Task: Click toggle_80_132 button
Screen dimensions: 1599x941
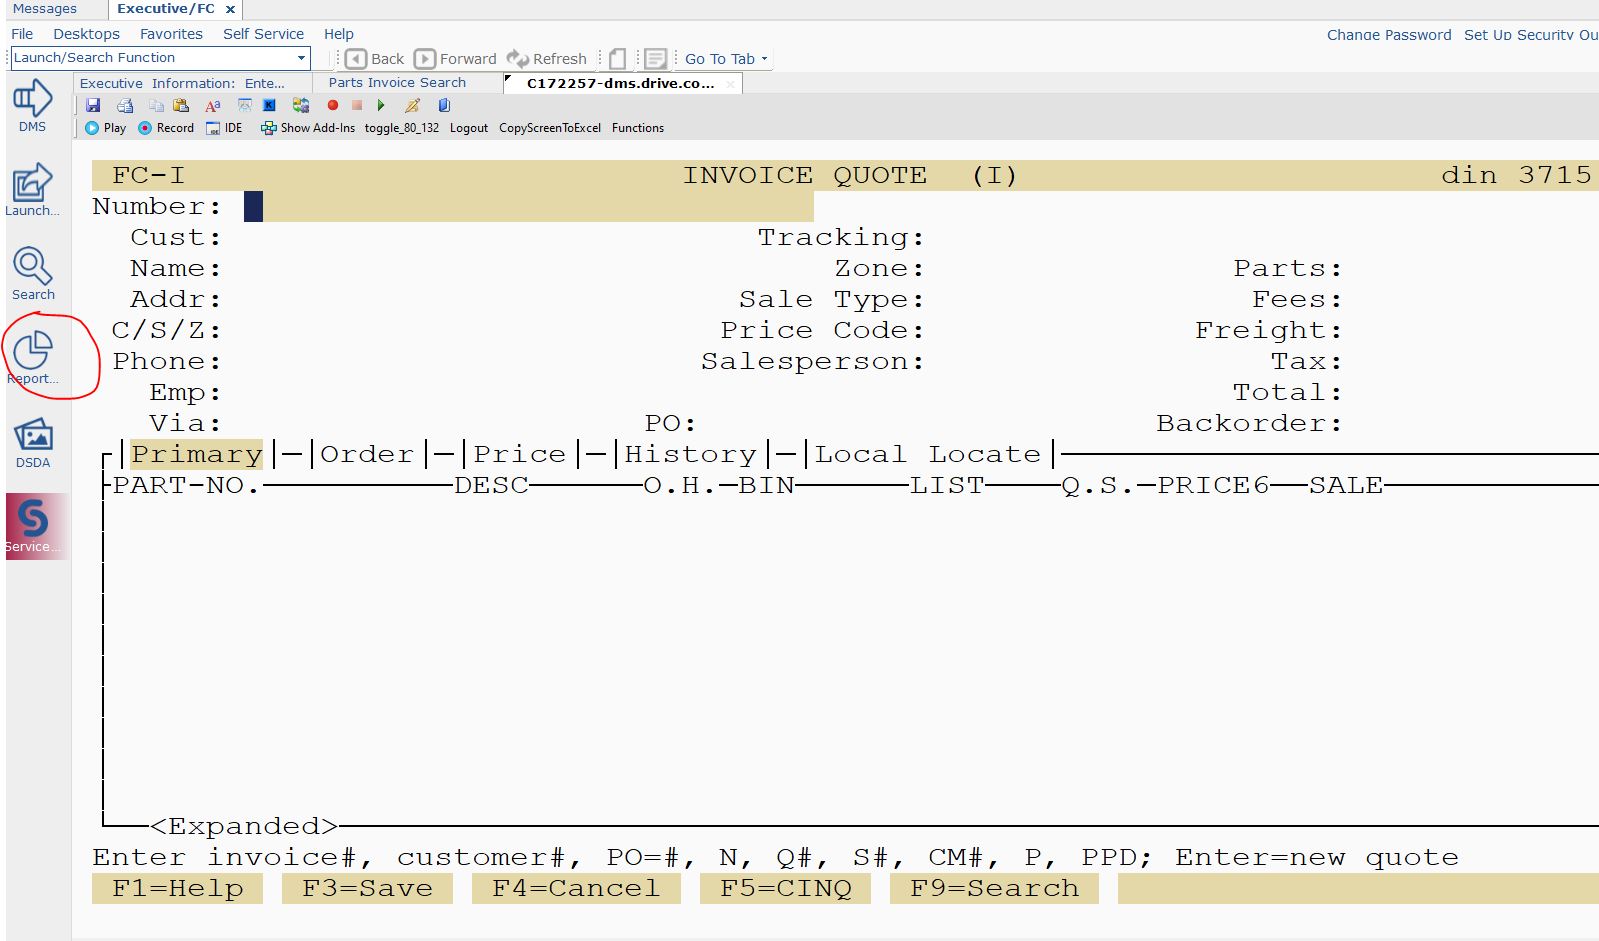Action: pyautogui.click(x=402, y=128)
